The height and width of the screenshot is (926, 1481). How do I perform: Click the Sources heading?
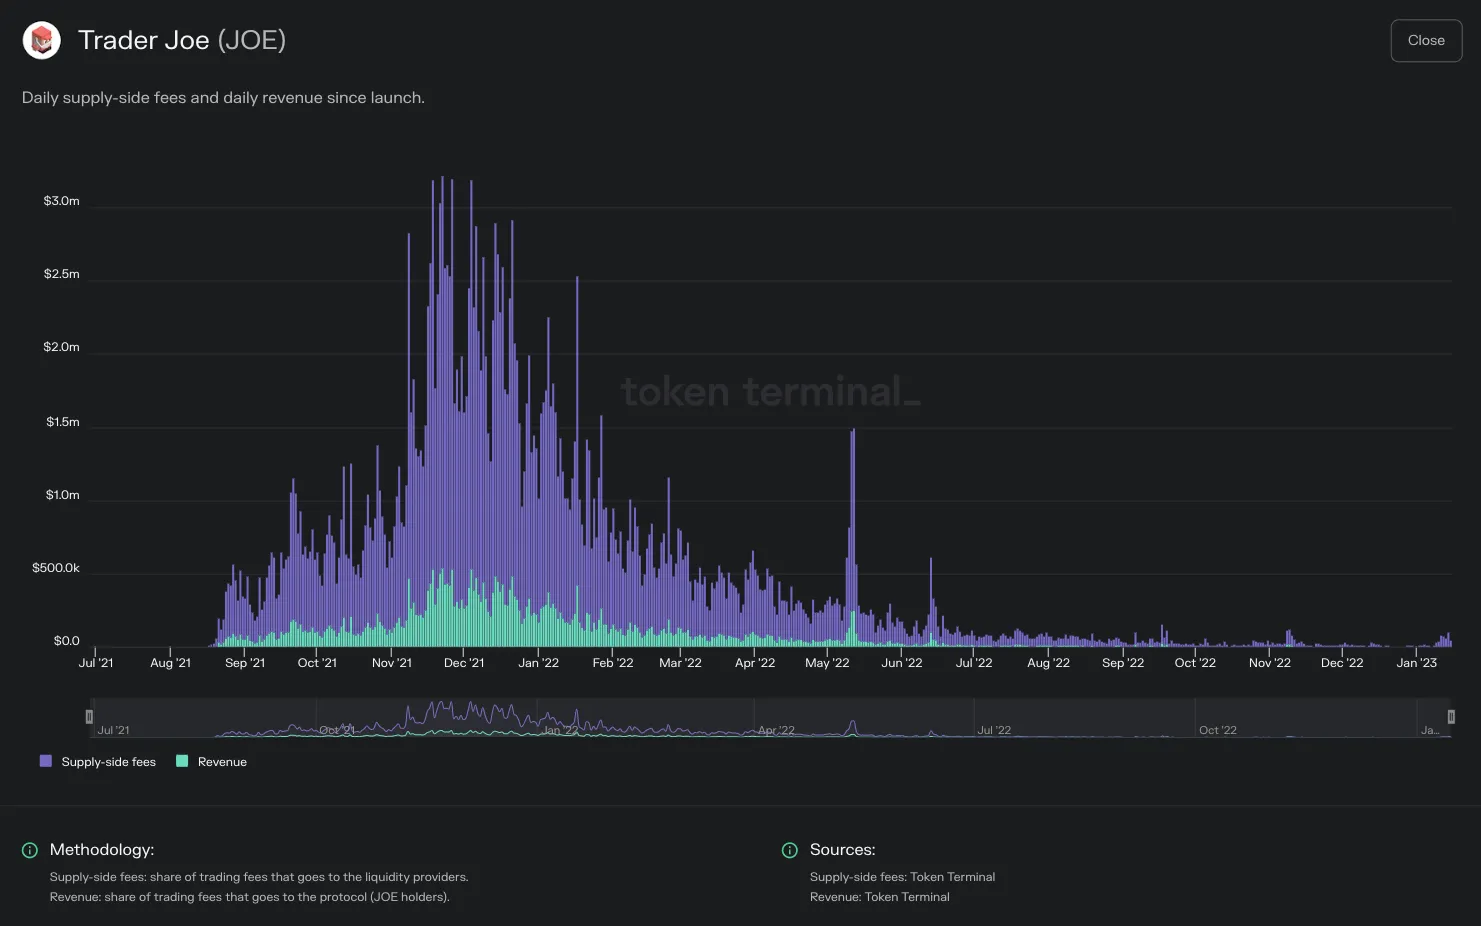click(843, 850)
